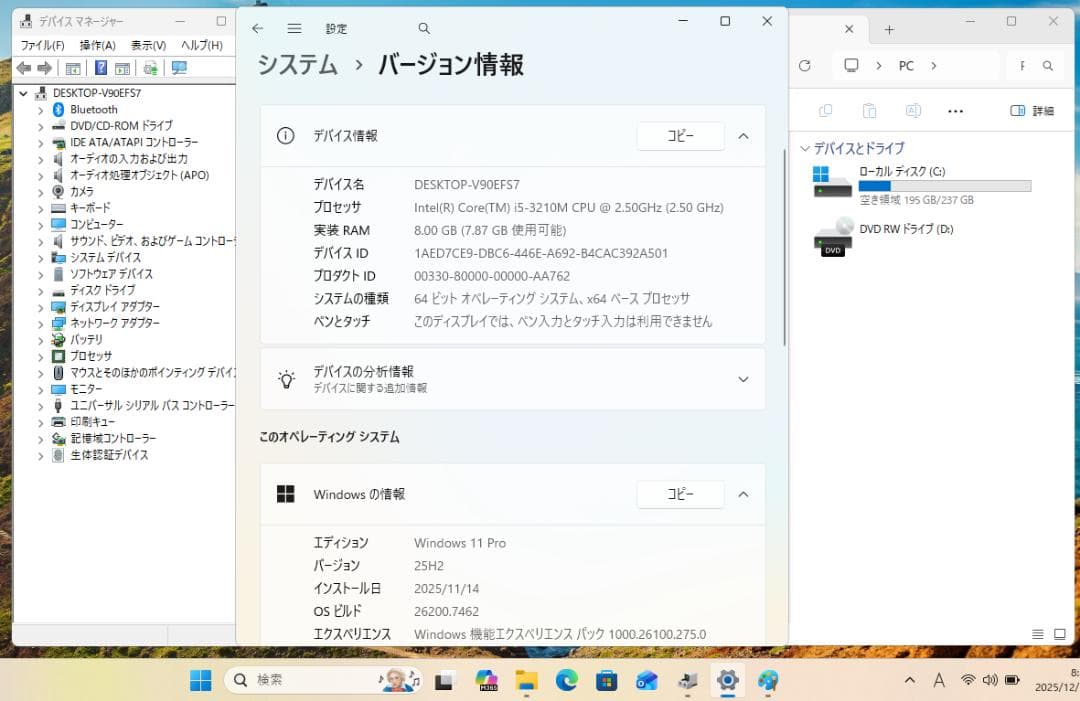Launch Microsoft Edge from the taskbar

567,681
